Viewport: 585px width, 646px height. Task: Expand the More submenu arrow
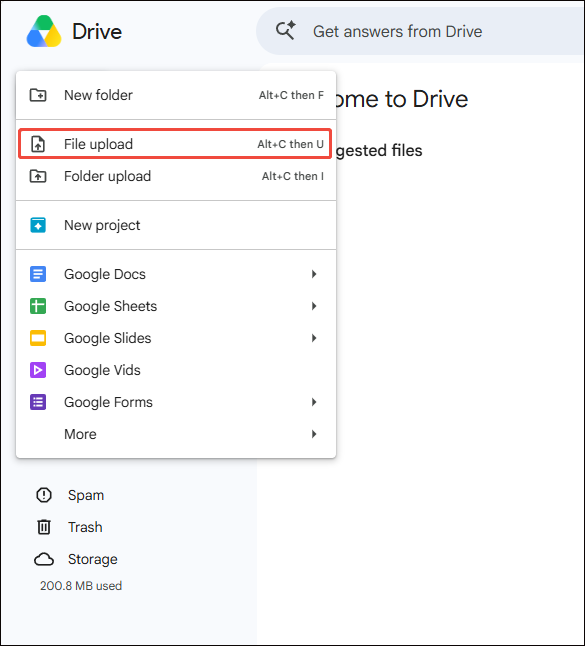(x=314, y=434)
